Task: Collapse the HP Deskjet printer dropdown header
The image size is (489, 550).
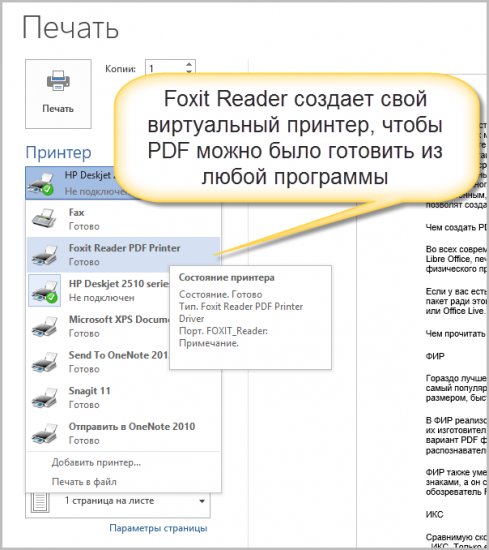Action: tap(70, 183)
